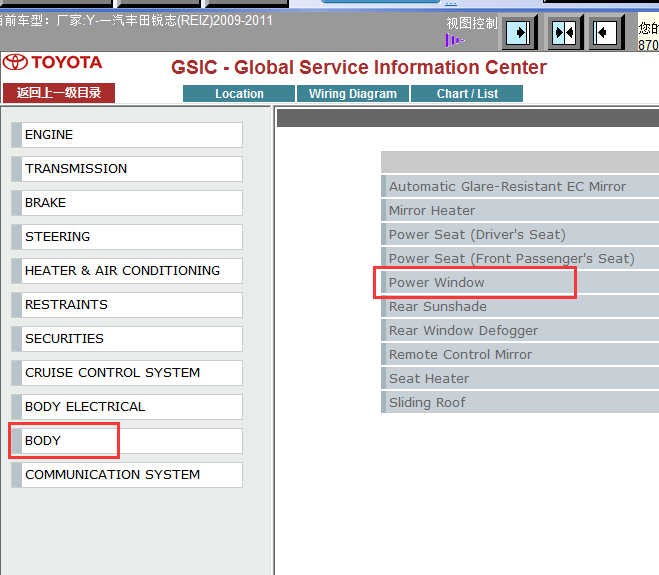Image resolution: width=659 pixels, height=575 pixels.
Task: Open Rear Window Defogger entry
Action: 520,330
